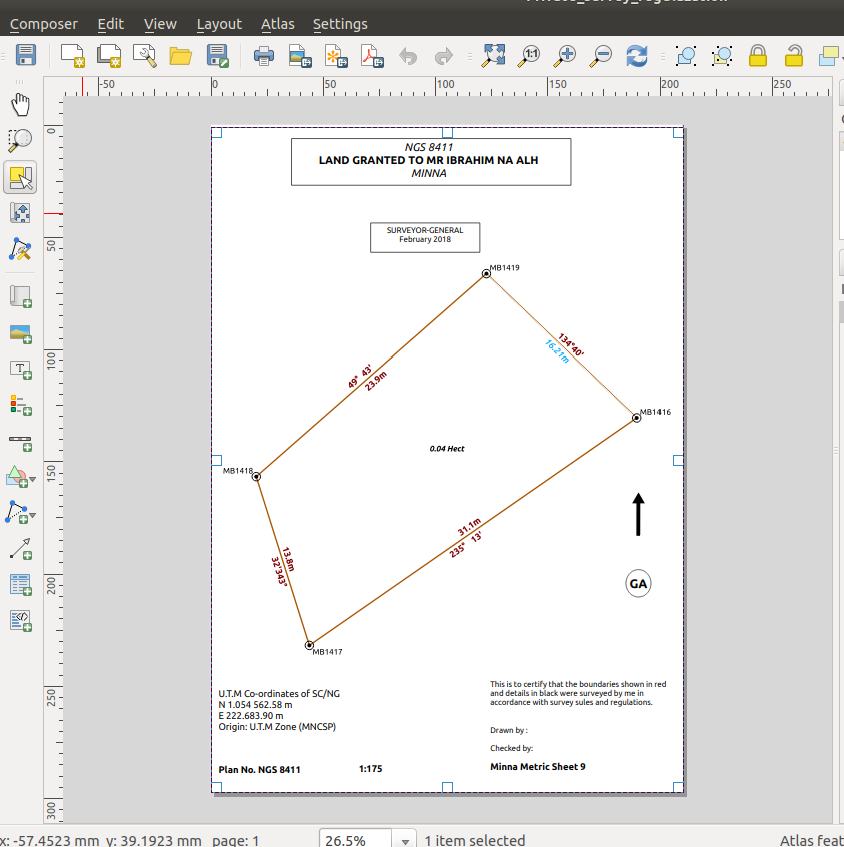Click the map title frame NGS 8411

coord(430,161)
